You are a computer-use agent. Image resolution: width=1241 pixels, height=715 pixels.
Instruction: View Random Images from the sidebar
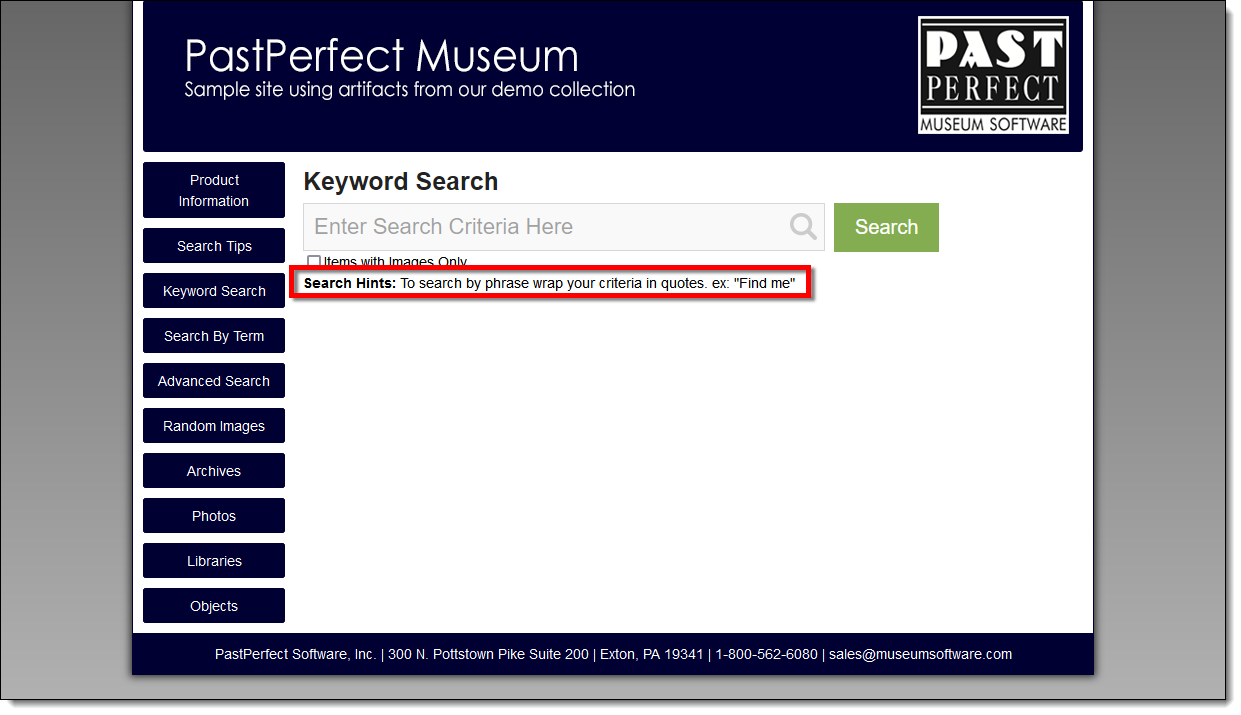coord(214,426)
